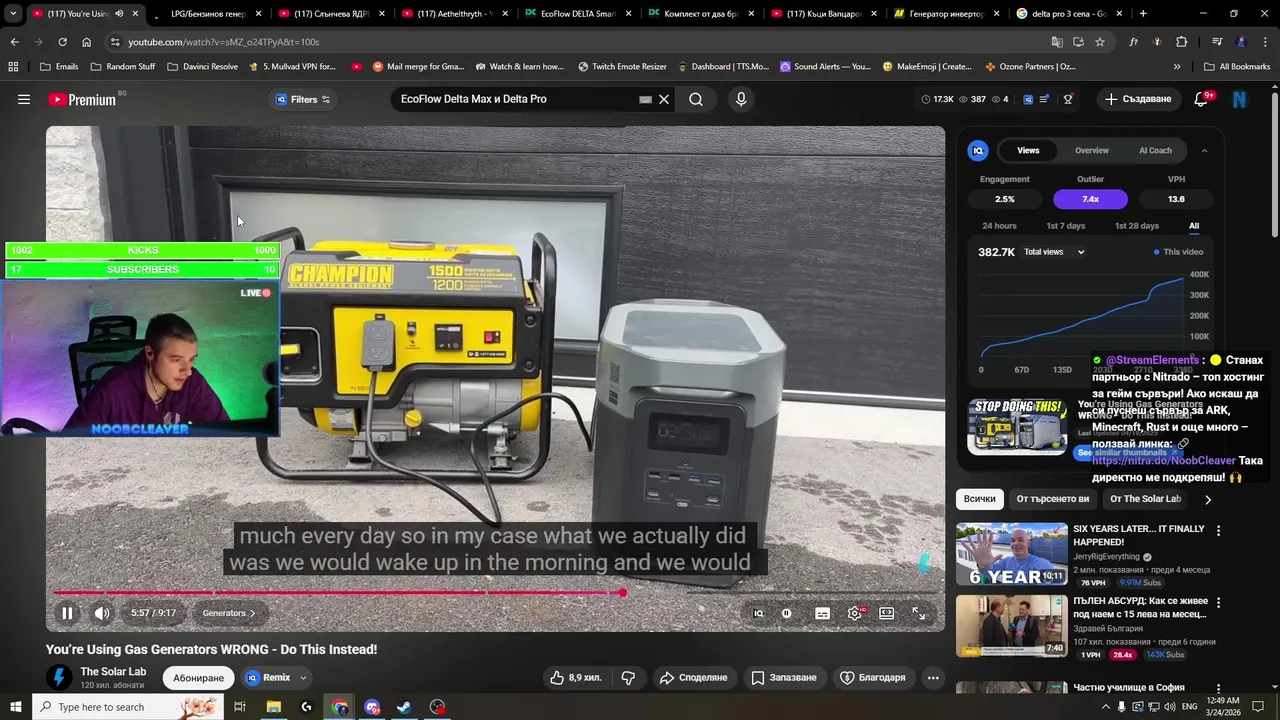This screenshot has width=1280, height=720.
Task: Open The Solar Lab channel link
Action: [113, 671]
